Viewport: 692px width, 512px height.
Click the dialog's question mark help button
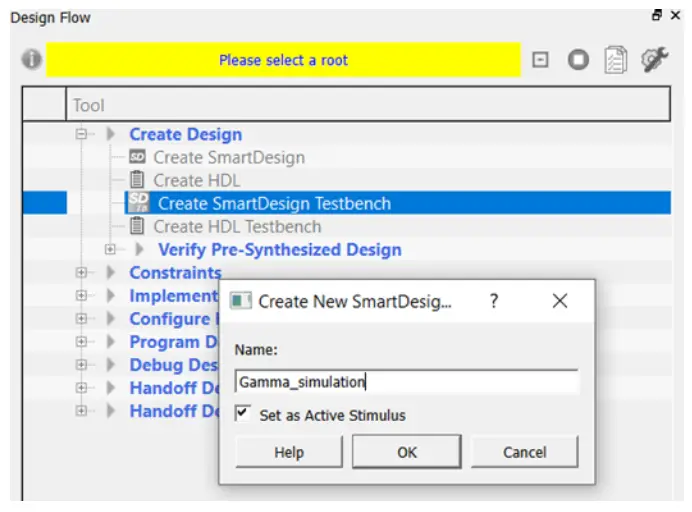click(494, 300)
